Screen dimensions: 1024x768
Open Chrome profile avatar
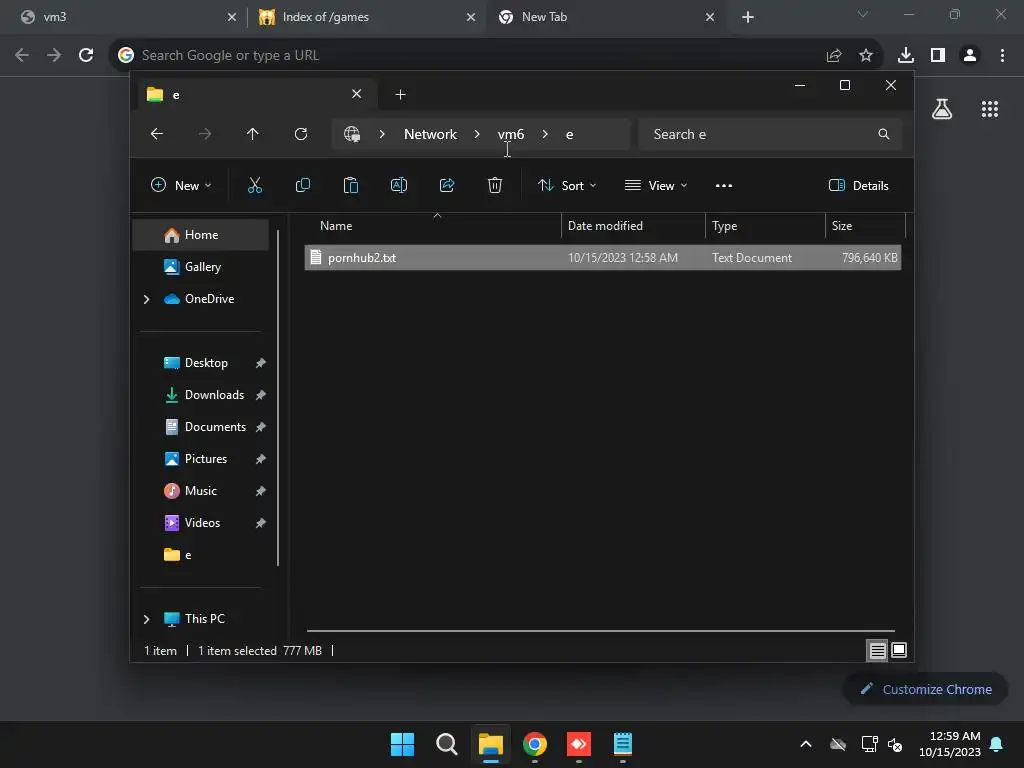[970, 55]
